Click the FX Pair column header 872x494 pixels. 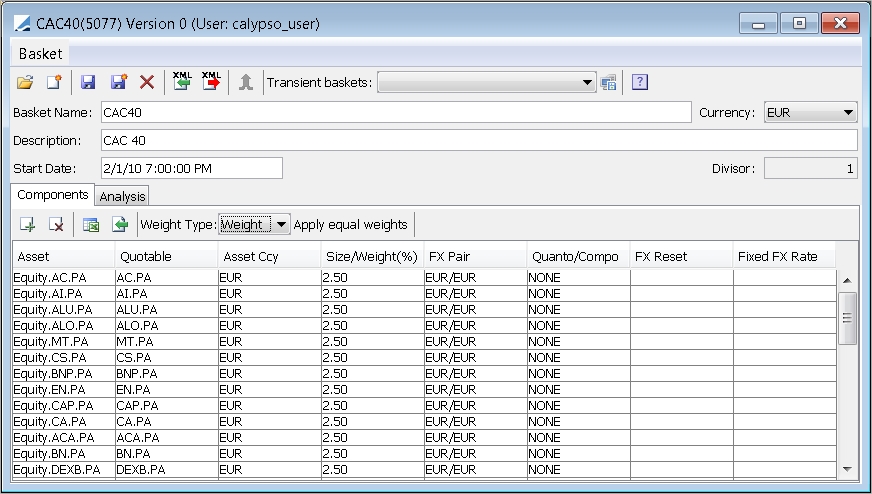click(x=475, y=256)
